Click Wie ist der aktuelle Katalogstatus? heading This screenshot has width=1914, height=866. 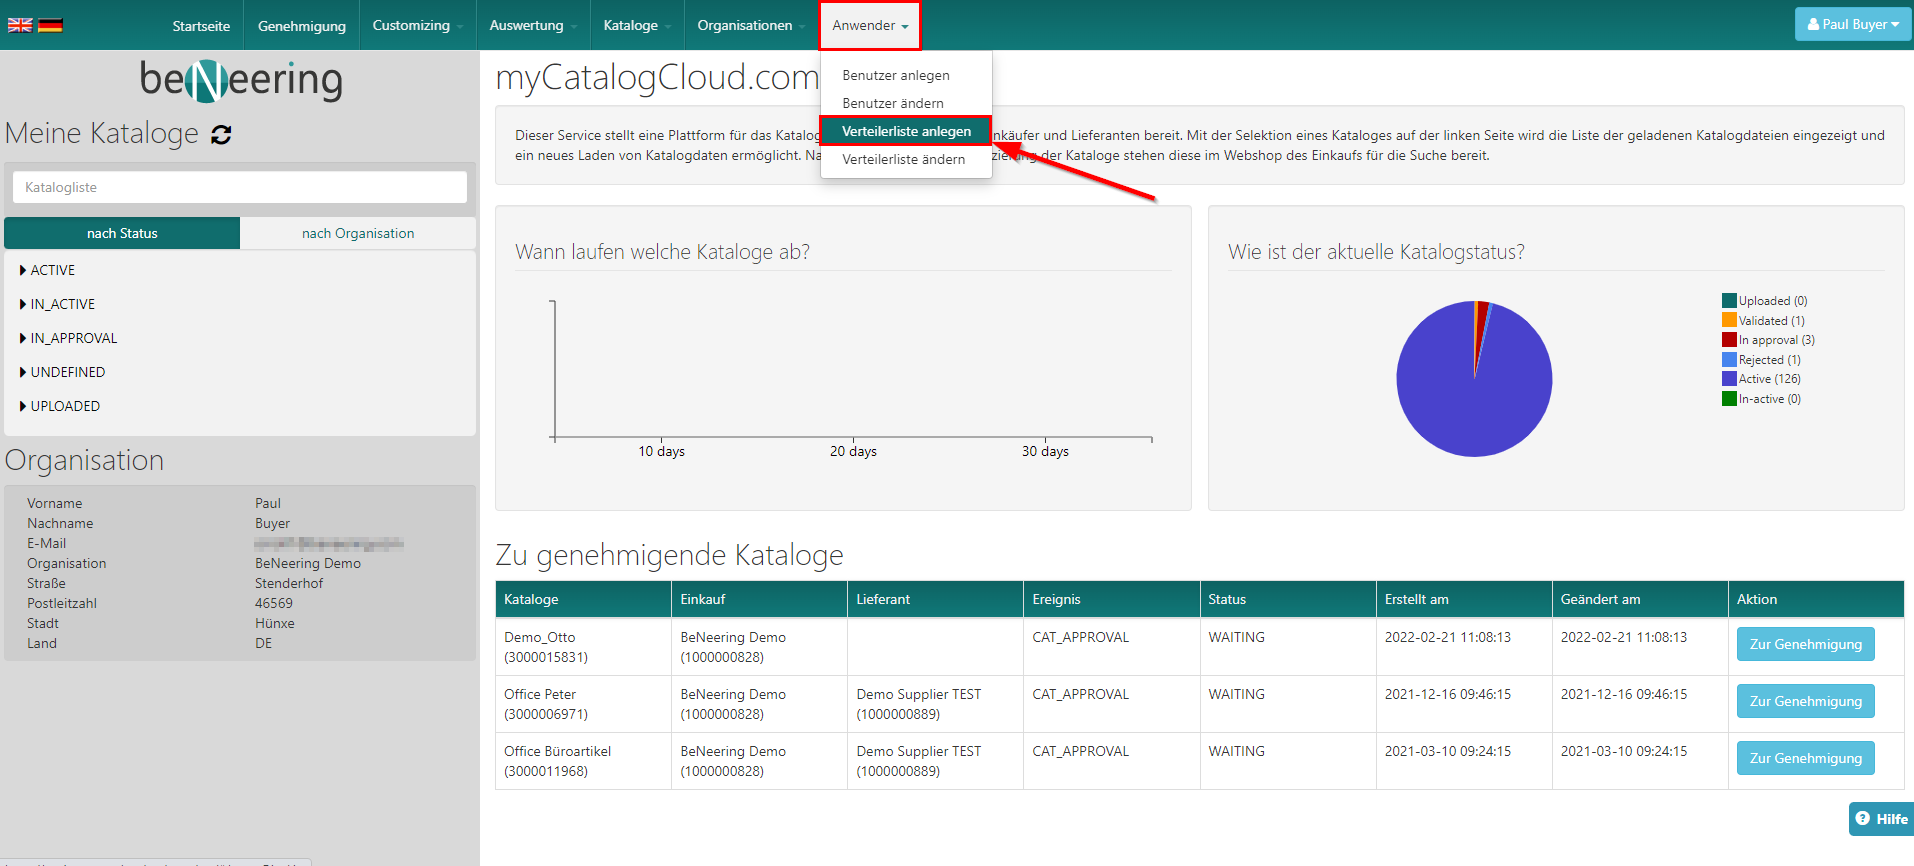1376,252
